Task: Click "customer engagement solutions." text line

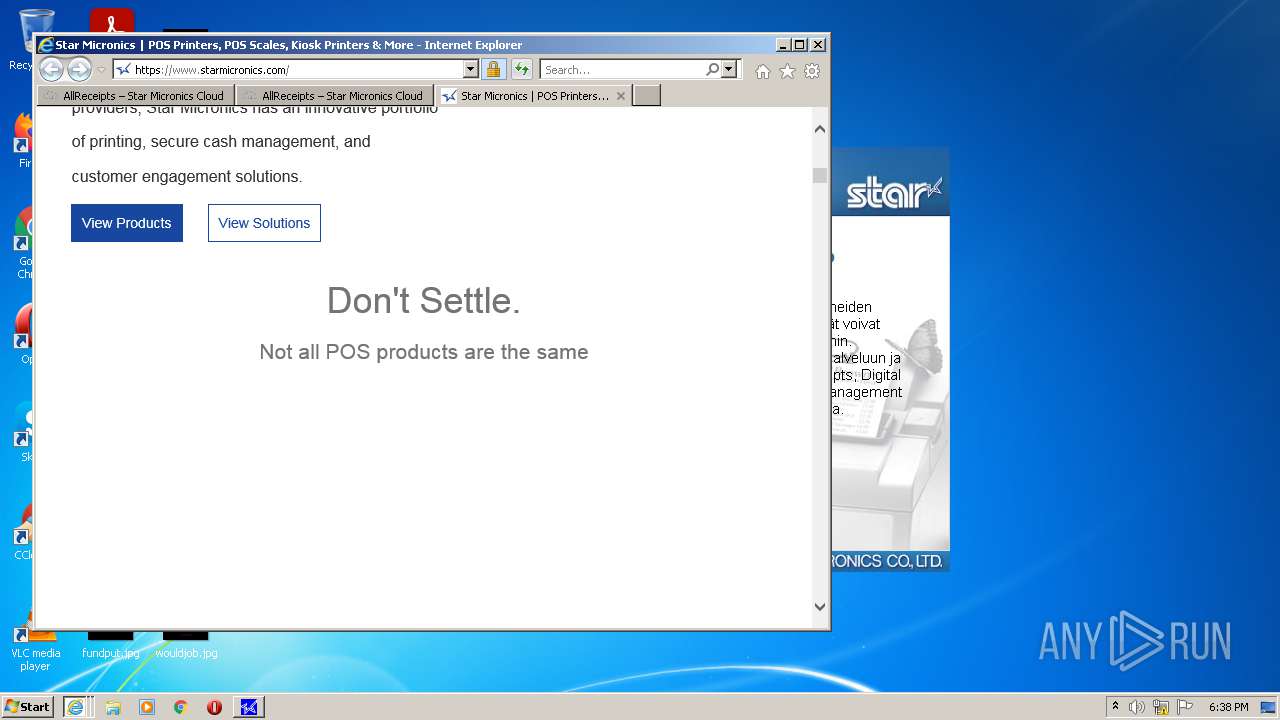Action: 187,176
